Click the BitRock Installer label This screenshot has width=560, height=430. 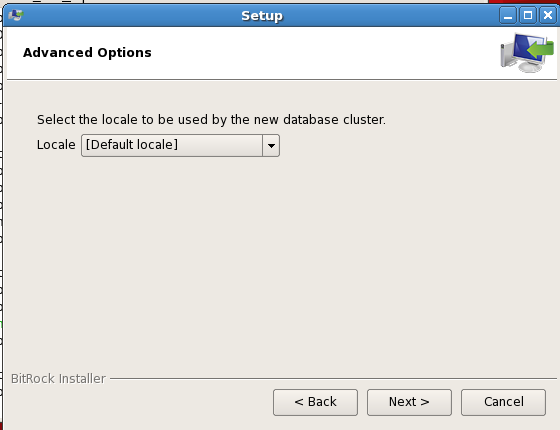point(58,379)
